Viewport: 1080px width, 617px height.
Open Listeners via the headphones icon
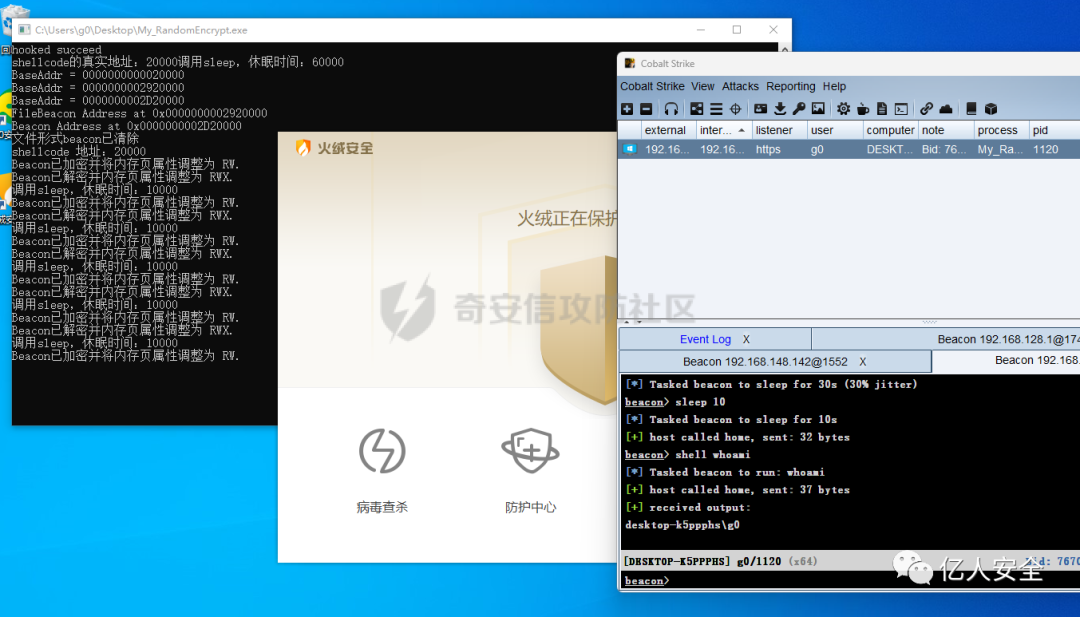pos(671,109)
